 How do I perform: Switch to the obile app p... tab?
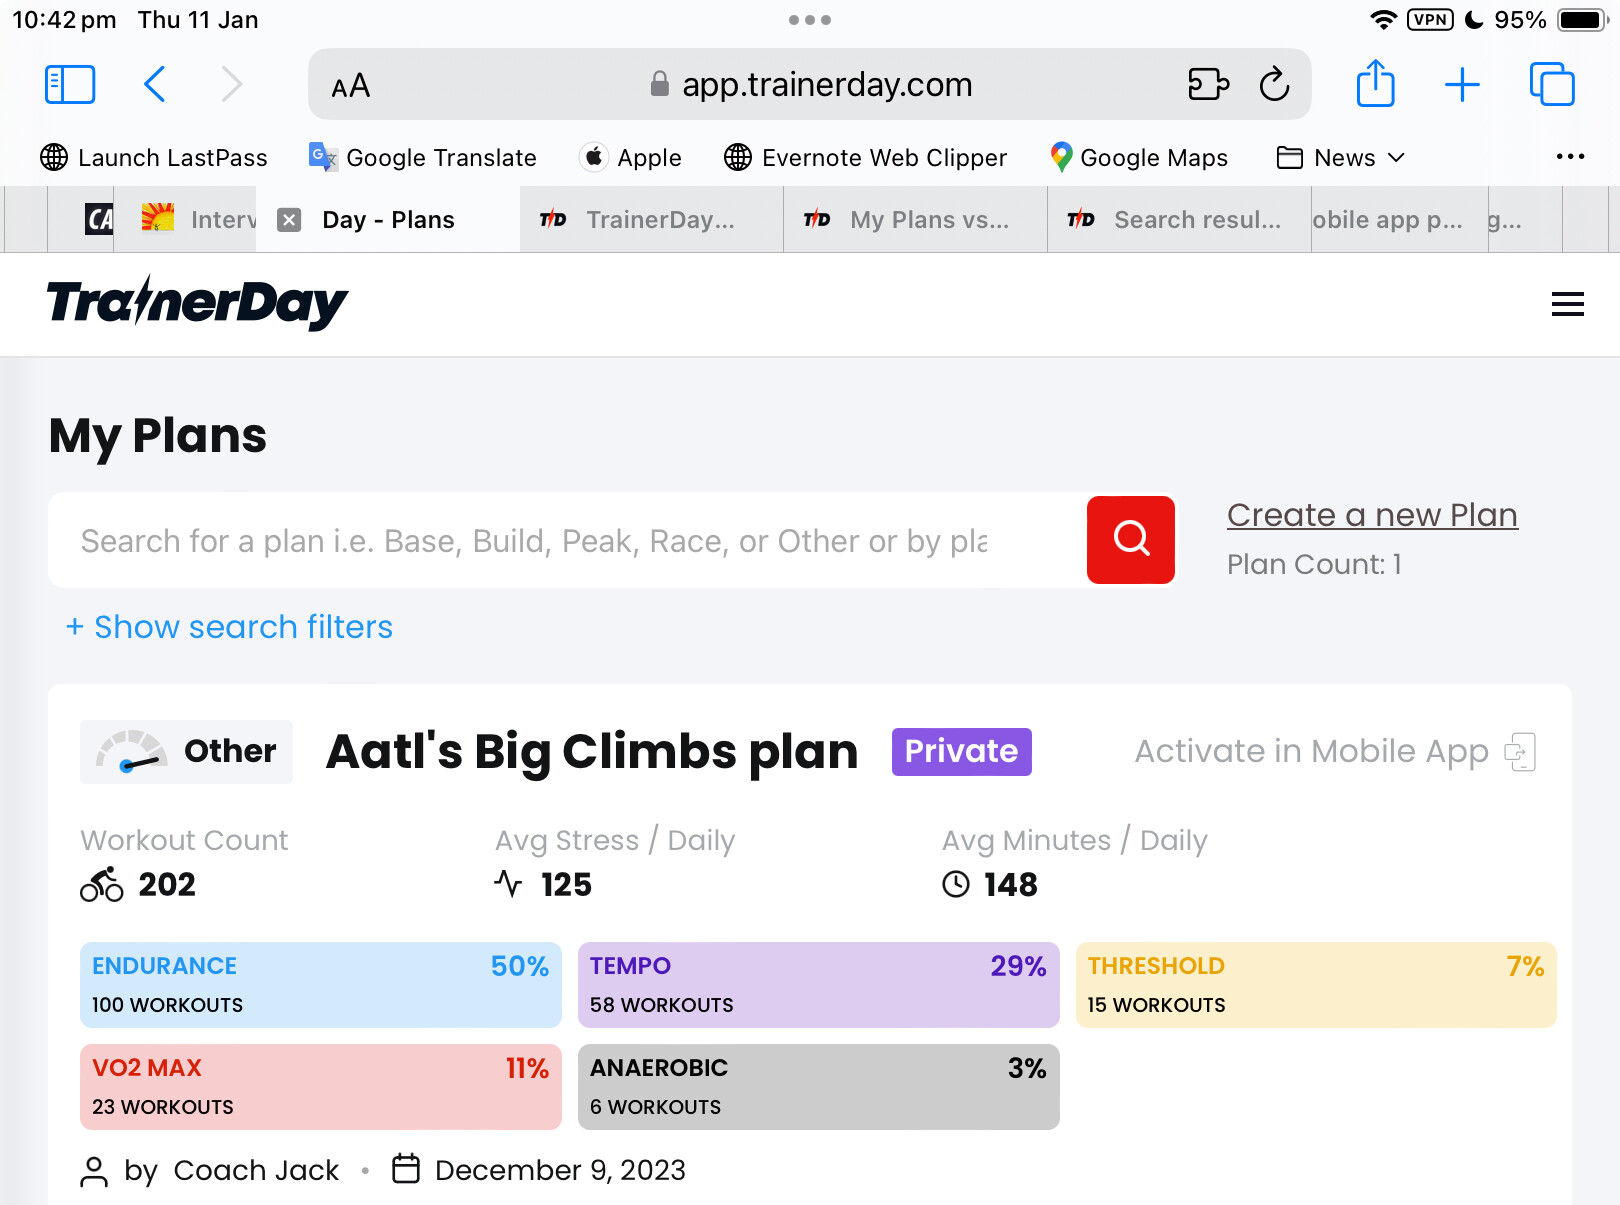coord(1400,220)
